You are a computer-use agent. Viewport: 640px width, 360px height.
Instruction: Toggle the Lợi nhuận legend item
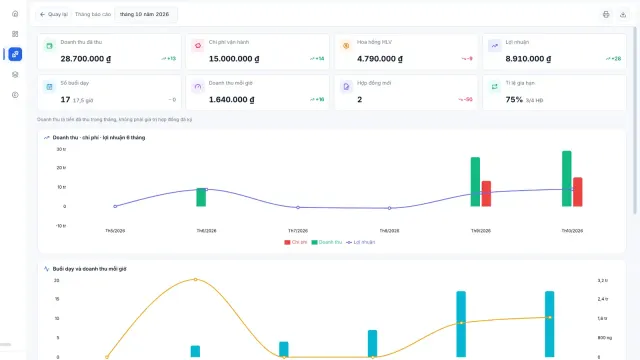click(x=360, y=242)
